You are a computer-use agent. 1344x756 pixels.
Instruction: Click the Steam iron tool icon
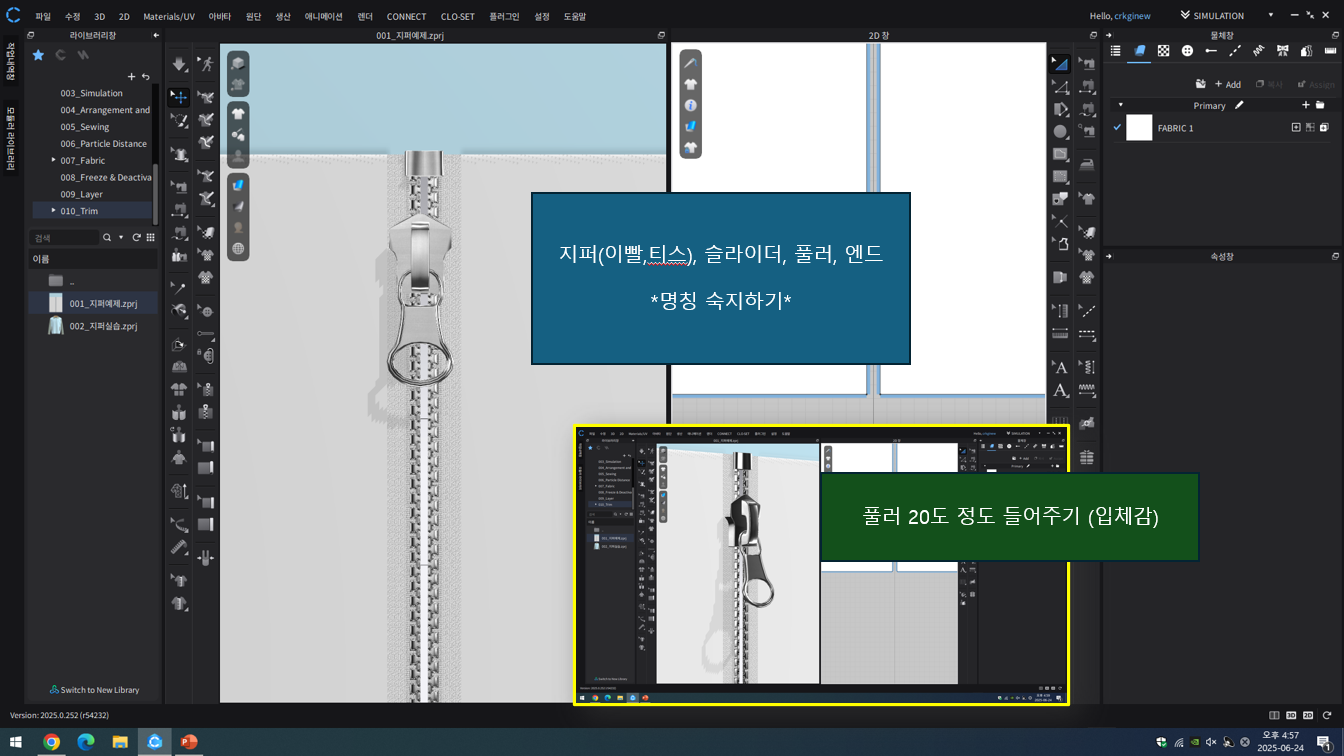click(x=1087, y=165)
